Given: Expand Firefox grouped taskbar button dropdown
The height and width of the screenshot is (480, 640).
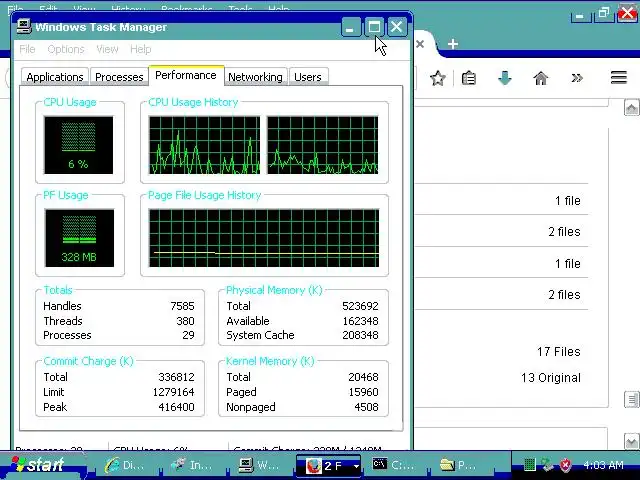Looking at the screenshot, I should click(356, 466).
